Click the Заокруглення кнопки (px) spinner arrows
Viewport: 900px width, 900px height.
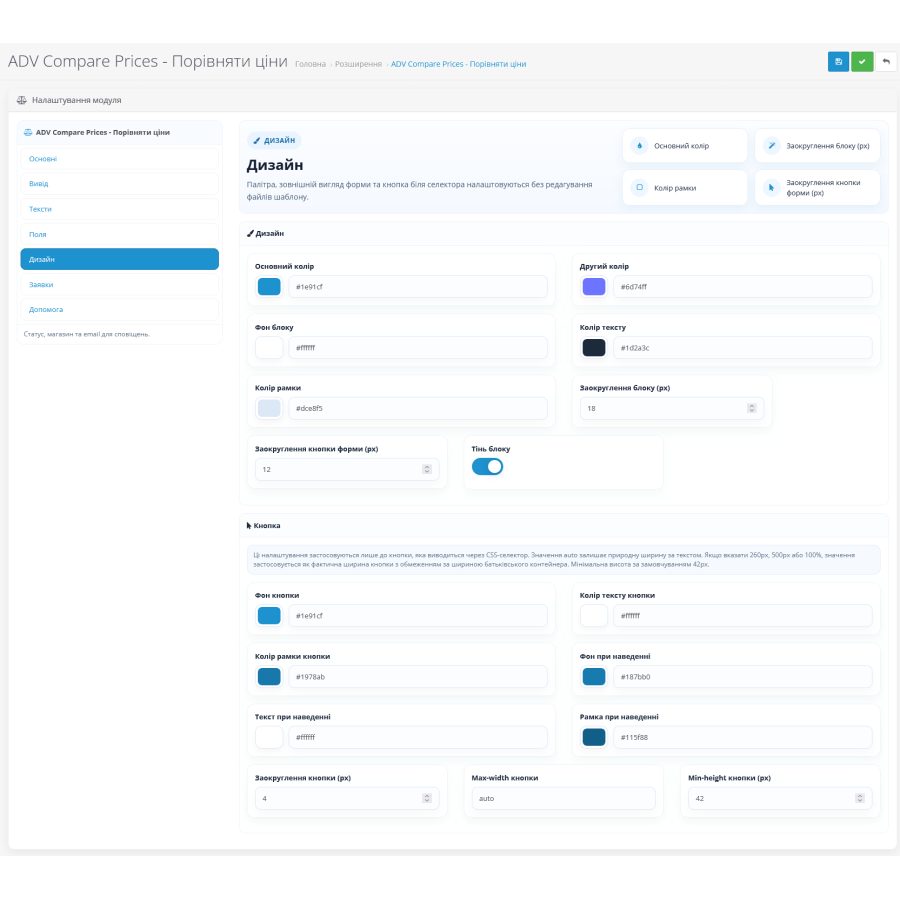(426, 798)
